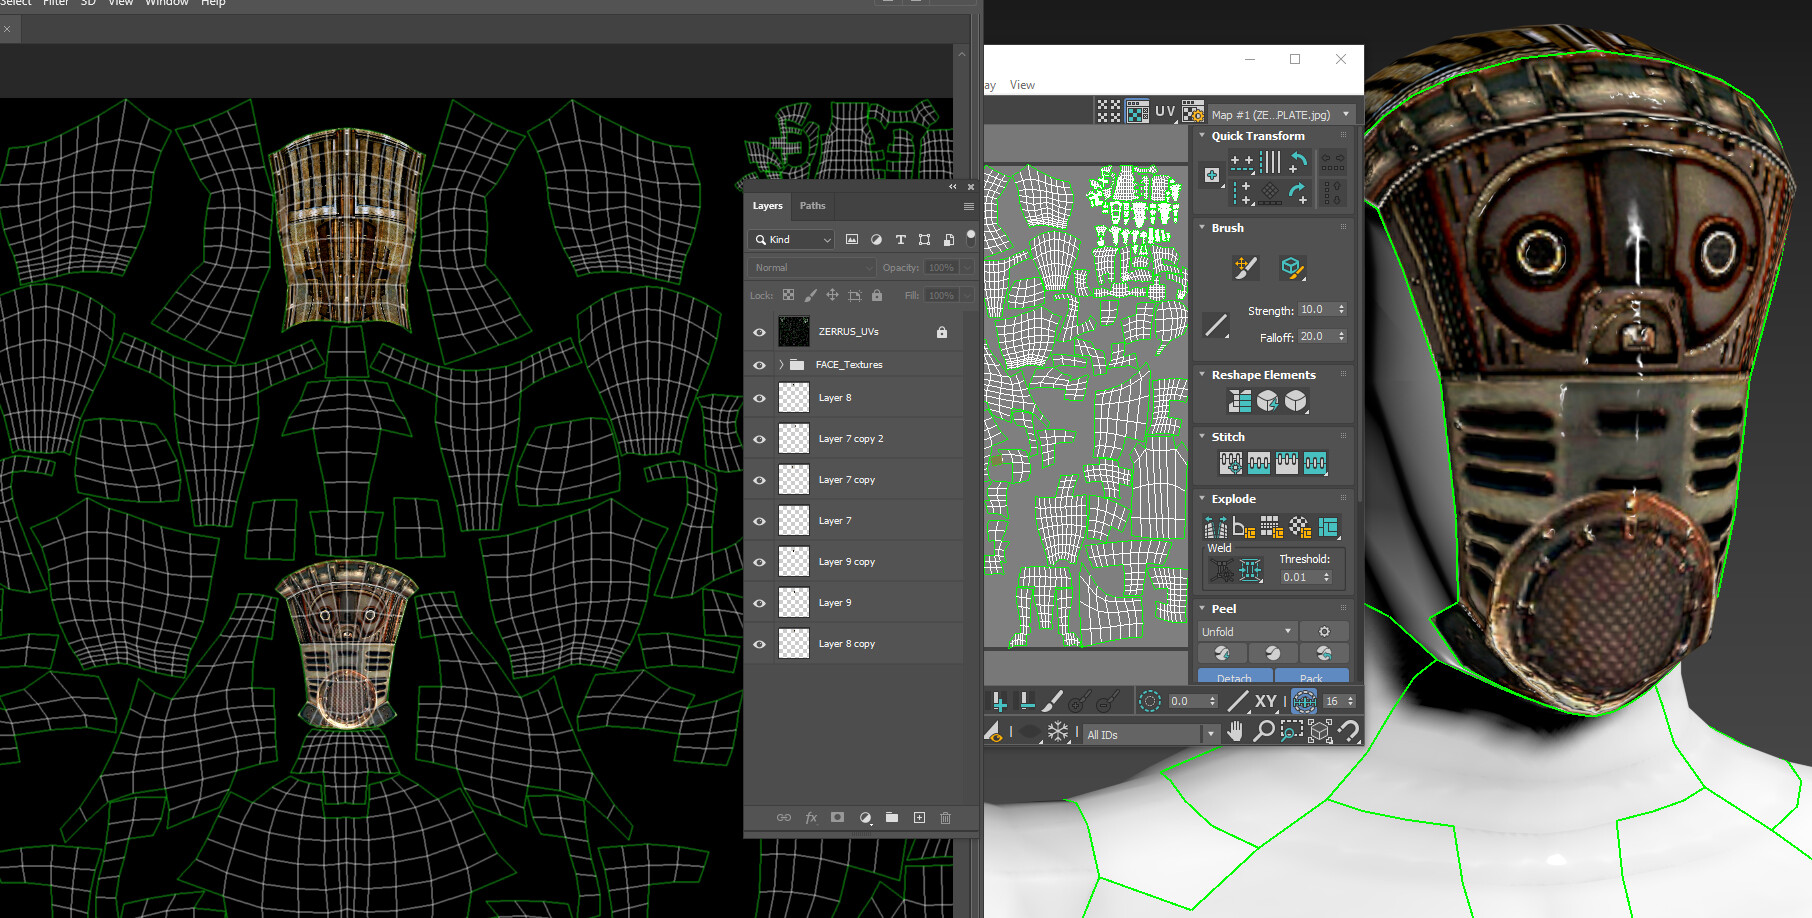The height and width of the screenshot is (918, 1812).
Task: Create a new group with folder icon
Action: pos(892,818)
